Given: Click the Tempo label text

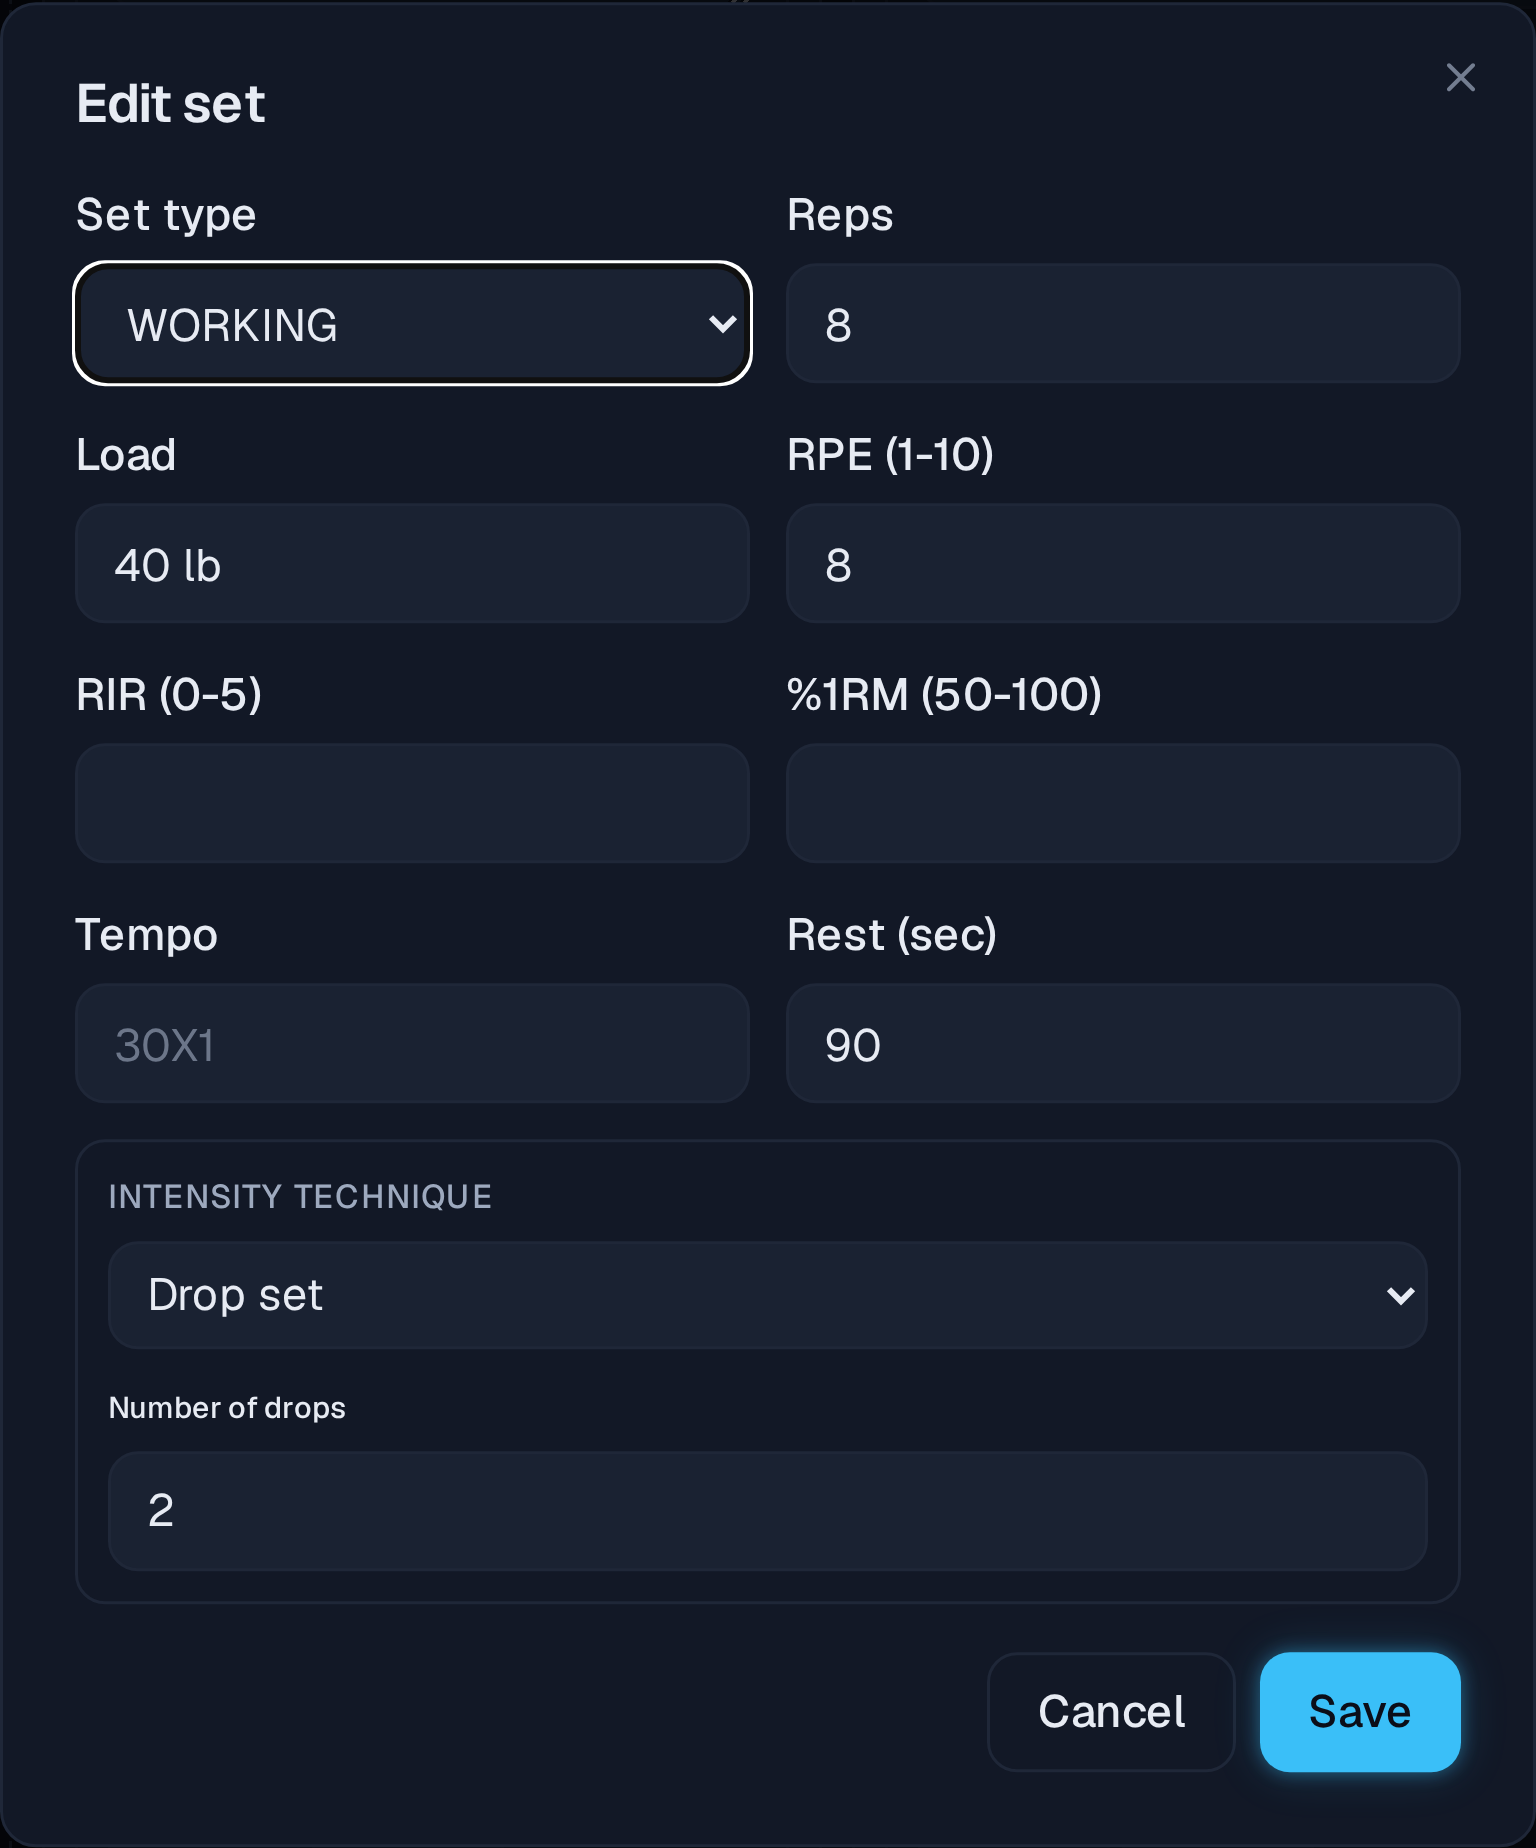Looking at the screenshot, I should (147, 936).
